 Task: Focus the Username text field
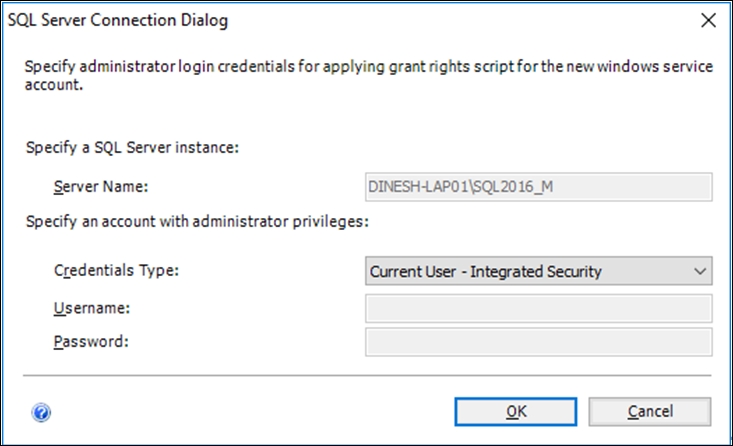539,309
